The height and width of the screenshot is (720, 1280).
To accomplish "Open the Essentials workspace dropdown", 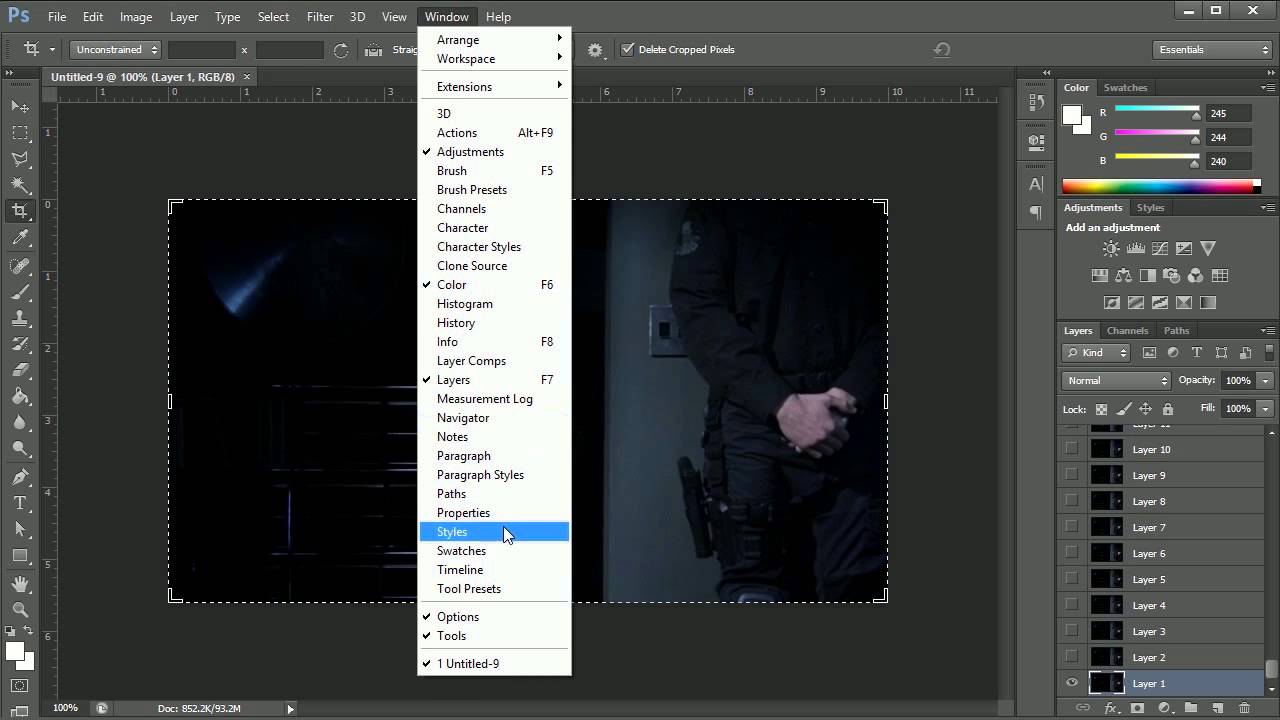I will [x=1211, y=49].
